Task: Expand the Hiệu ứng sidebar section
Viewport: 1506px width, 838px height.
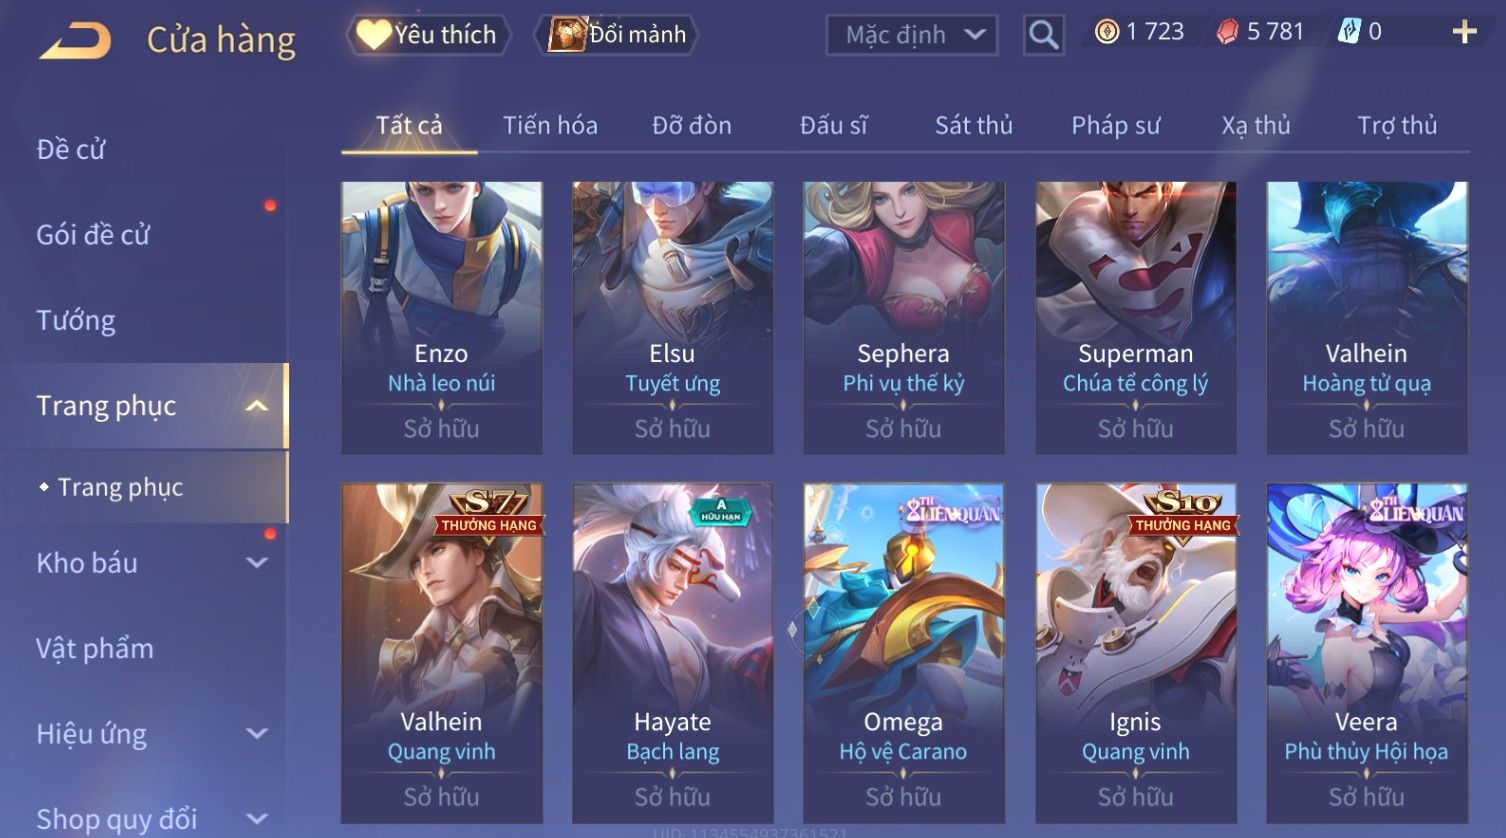Action: point(257,734)
